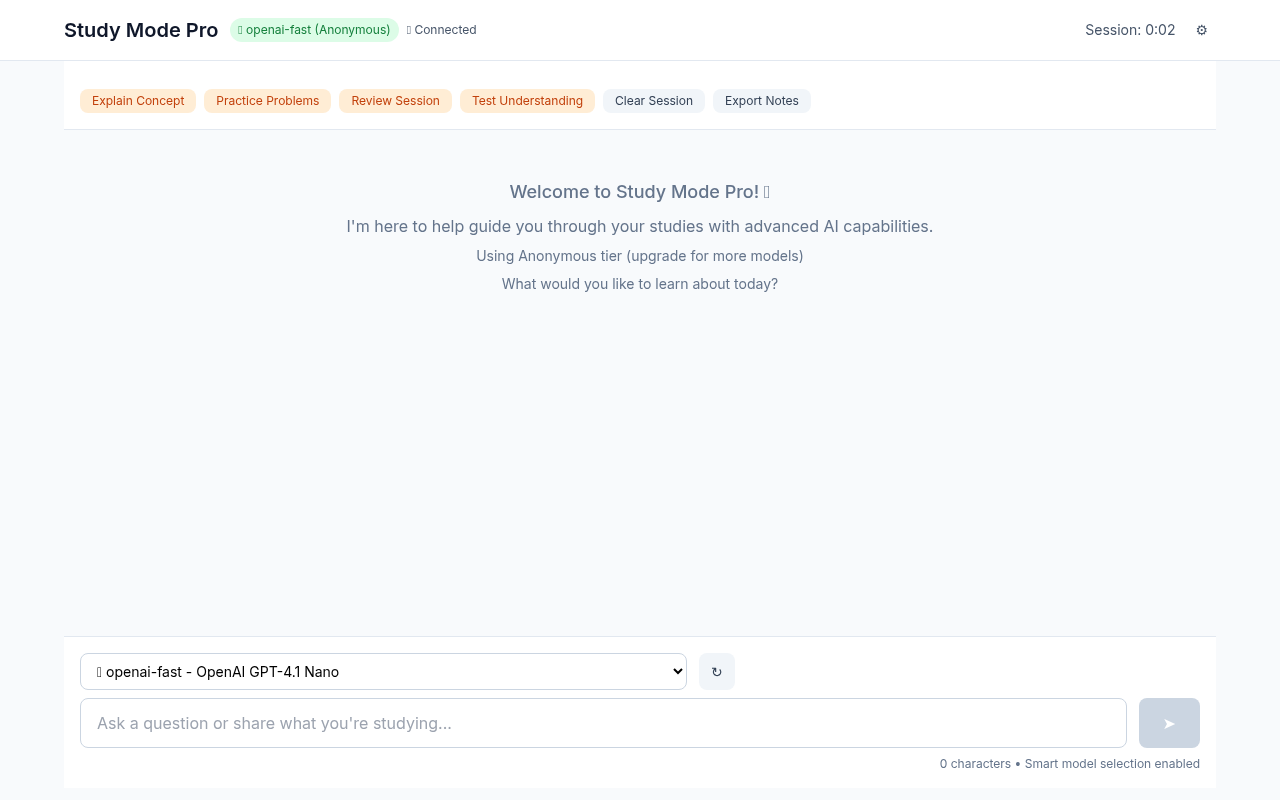This screenshot has width=1280, height=800.
Task: Open settings with the gear icon
Action: point(1201,30)
